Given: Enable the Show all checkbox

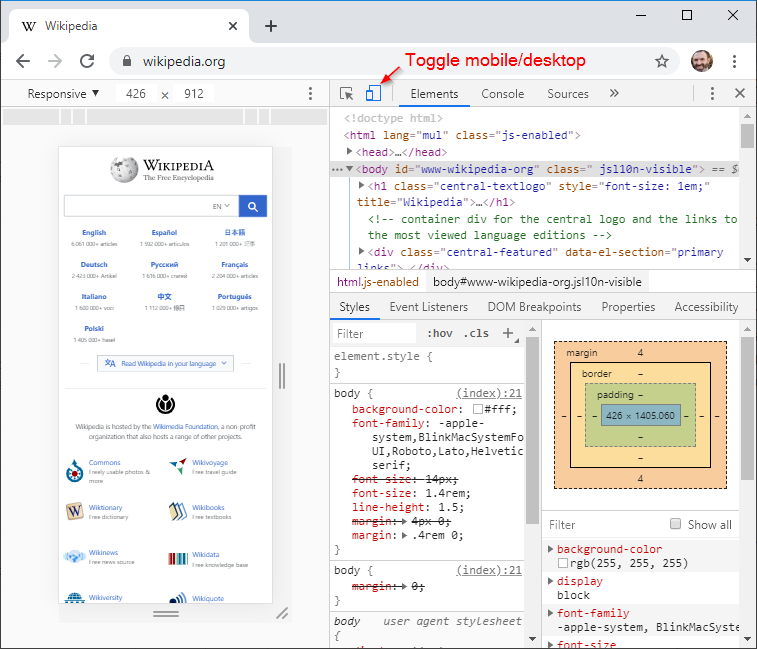Looking at the screenshot, I should pos(675,524).
